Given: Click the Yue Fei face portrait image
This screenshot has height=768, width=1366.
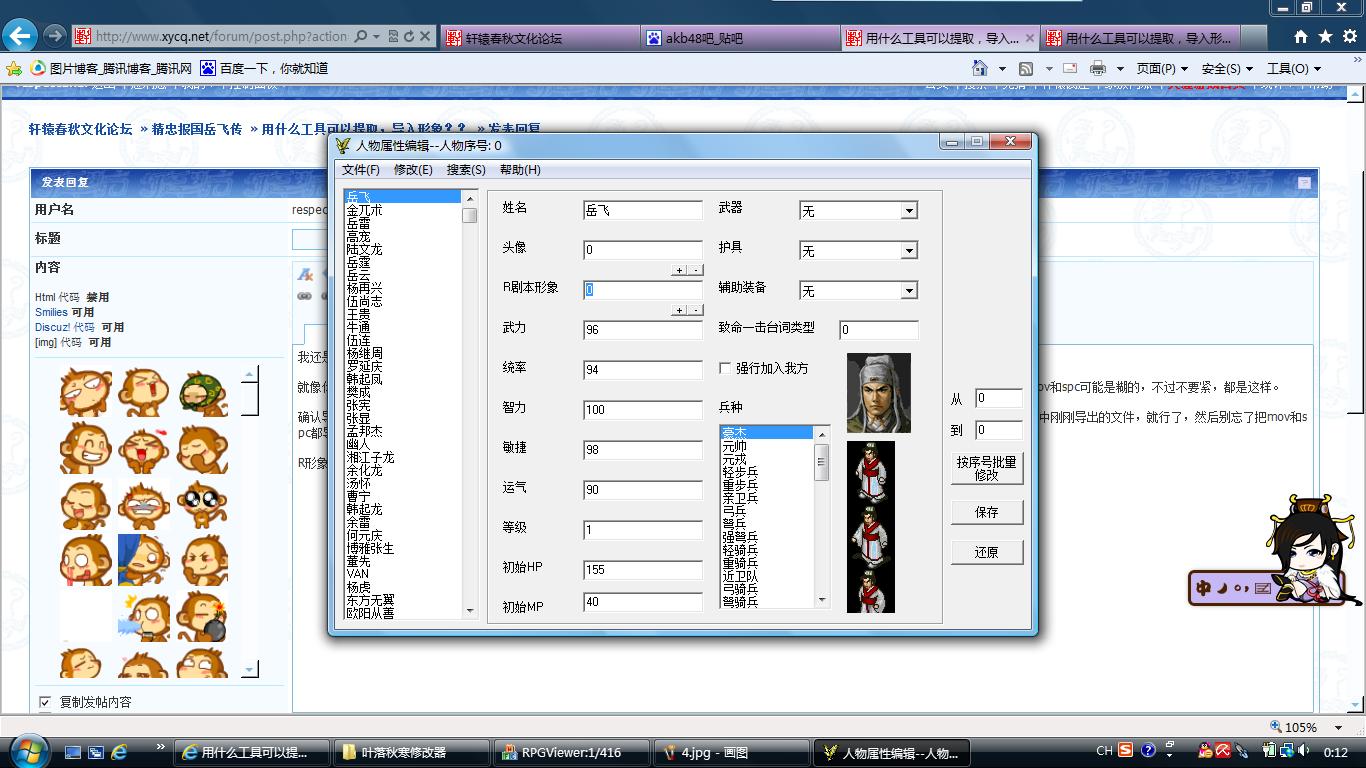Looking at the screenshot, I should [878, 393].
